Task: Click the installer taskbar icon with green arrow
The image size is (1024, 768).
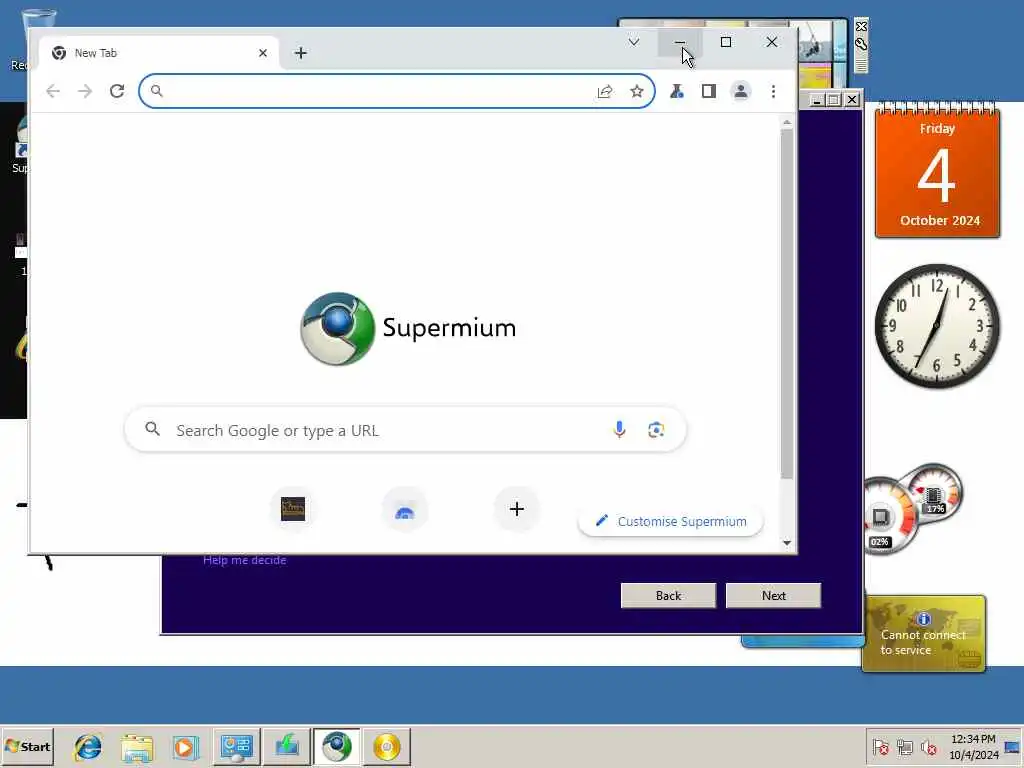Action: [x=287, y=746]
